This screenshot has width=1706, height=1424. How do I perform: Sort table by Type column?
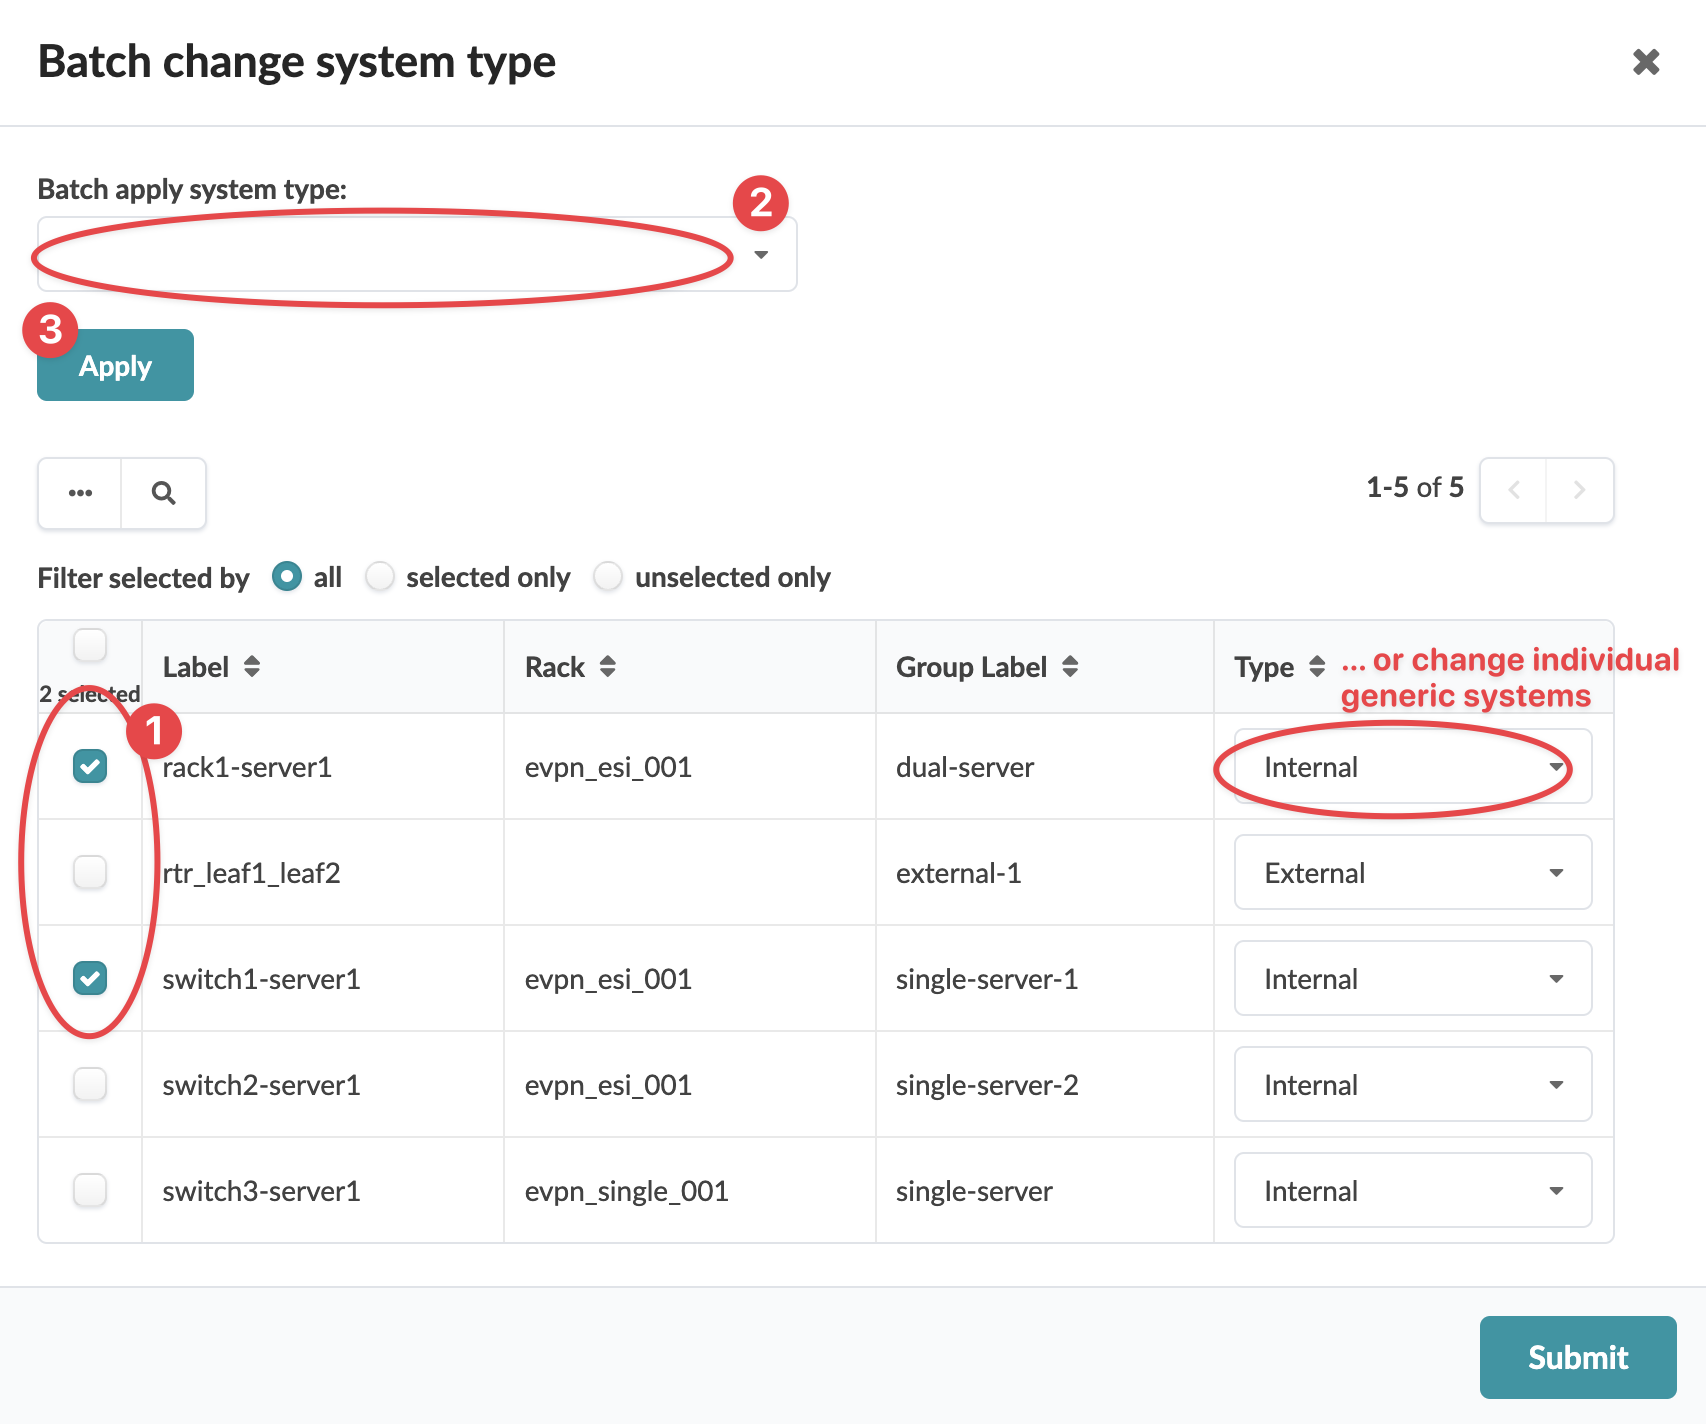pyautogui.click(x=1316, y=667)
